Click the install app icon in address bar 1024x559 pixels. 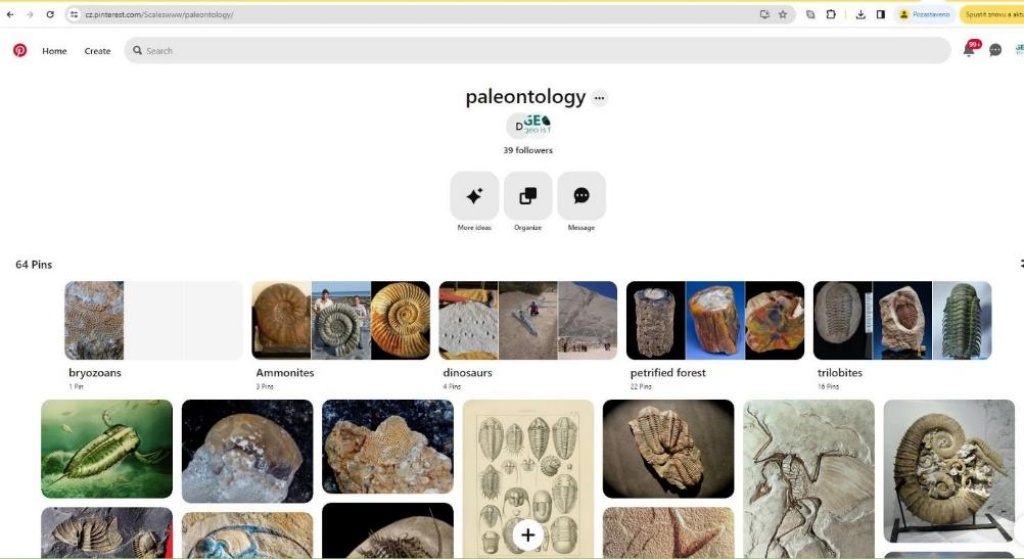[x=764, y=14]
